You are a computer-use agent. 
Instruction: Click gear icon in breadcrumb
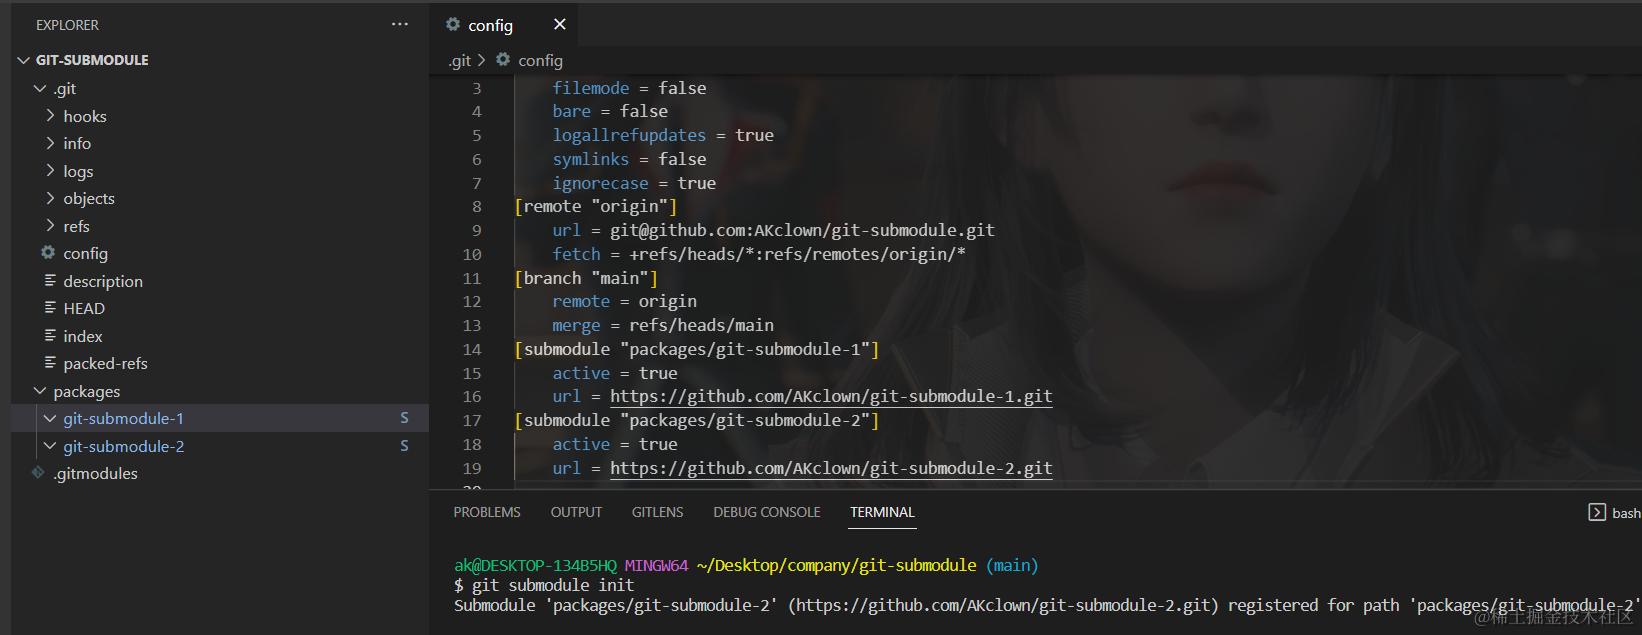pos(503,60)
